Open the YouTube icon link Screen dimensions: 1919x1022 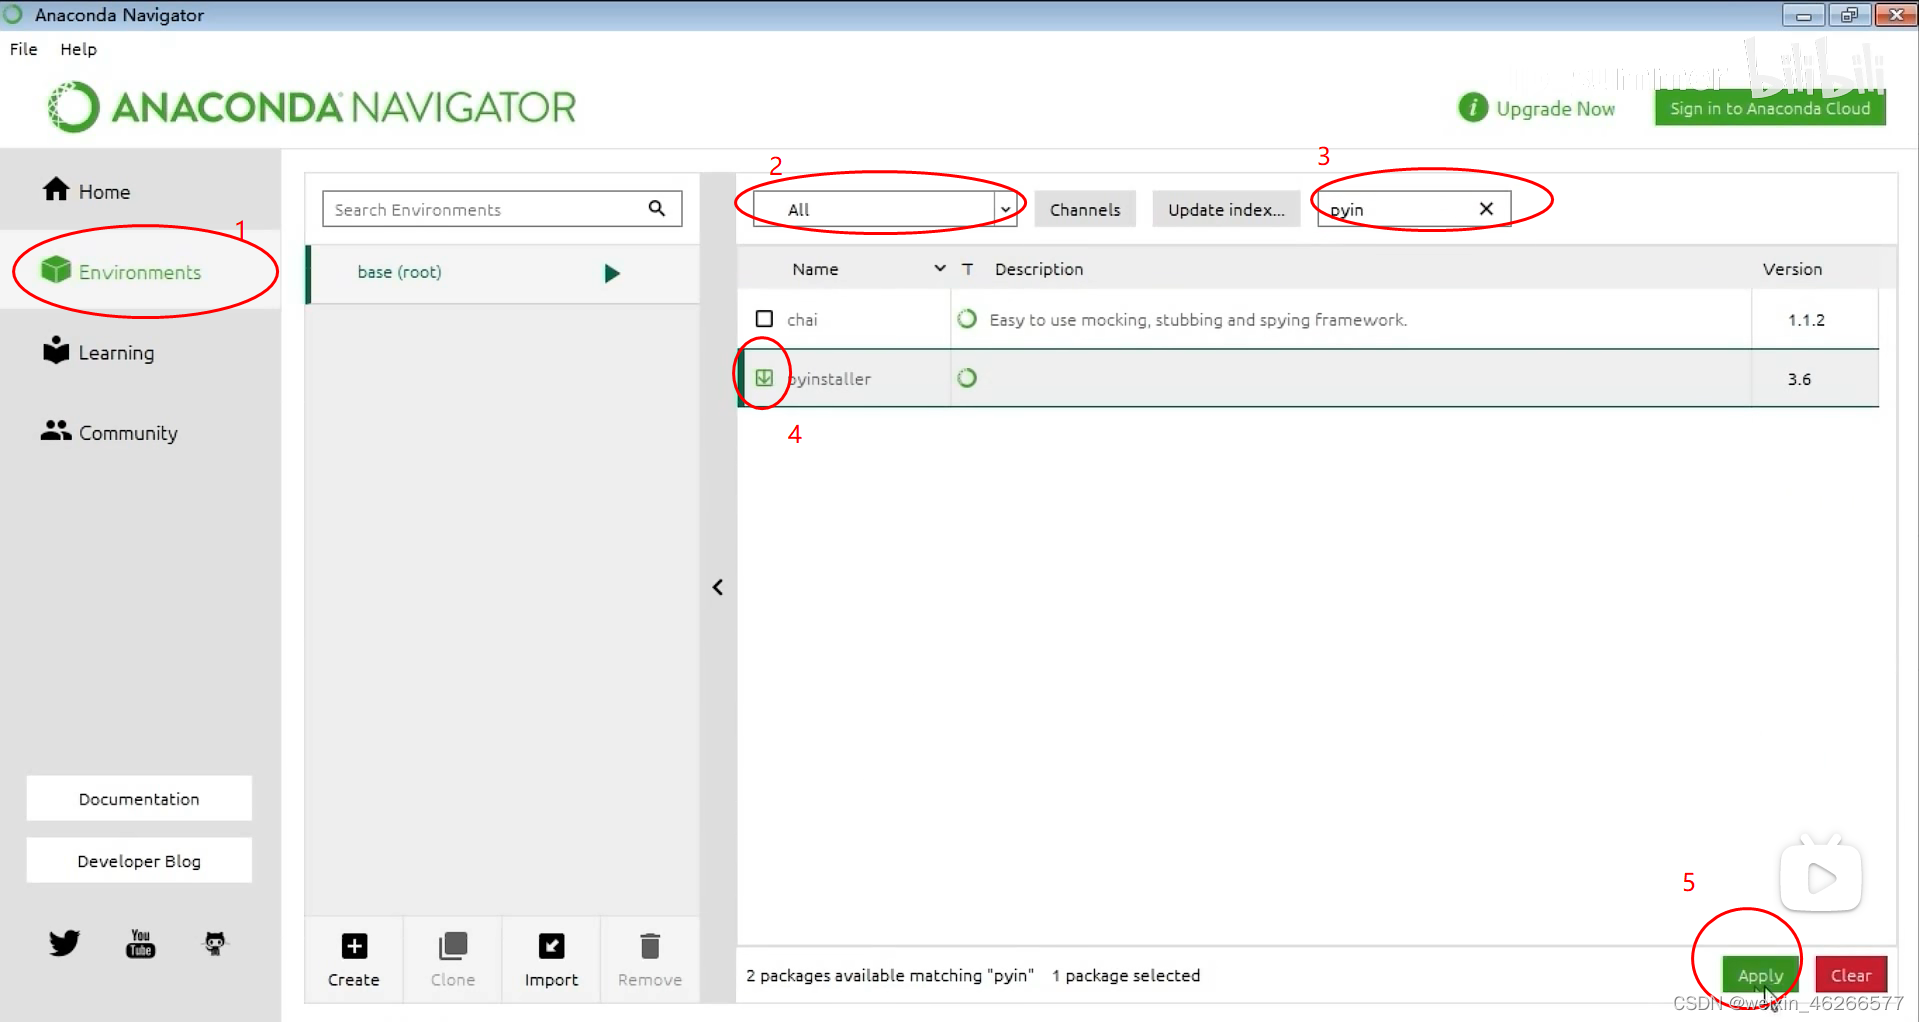pyautogui.click(x=140, y=943)
